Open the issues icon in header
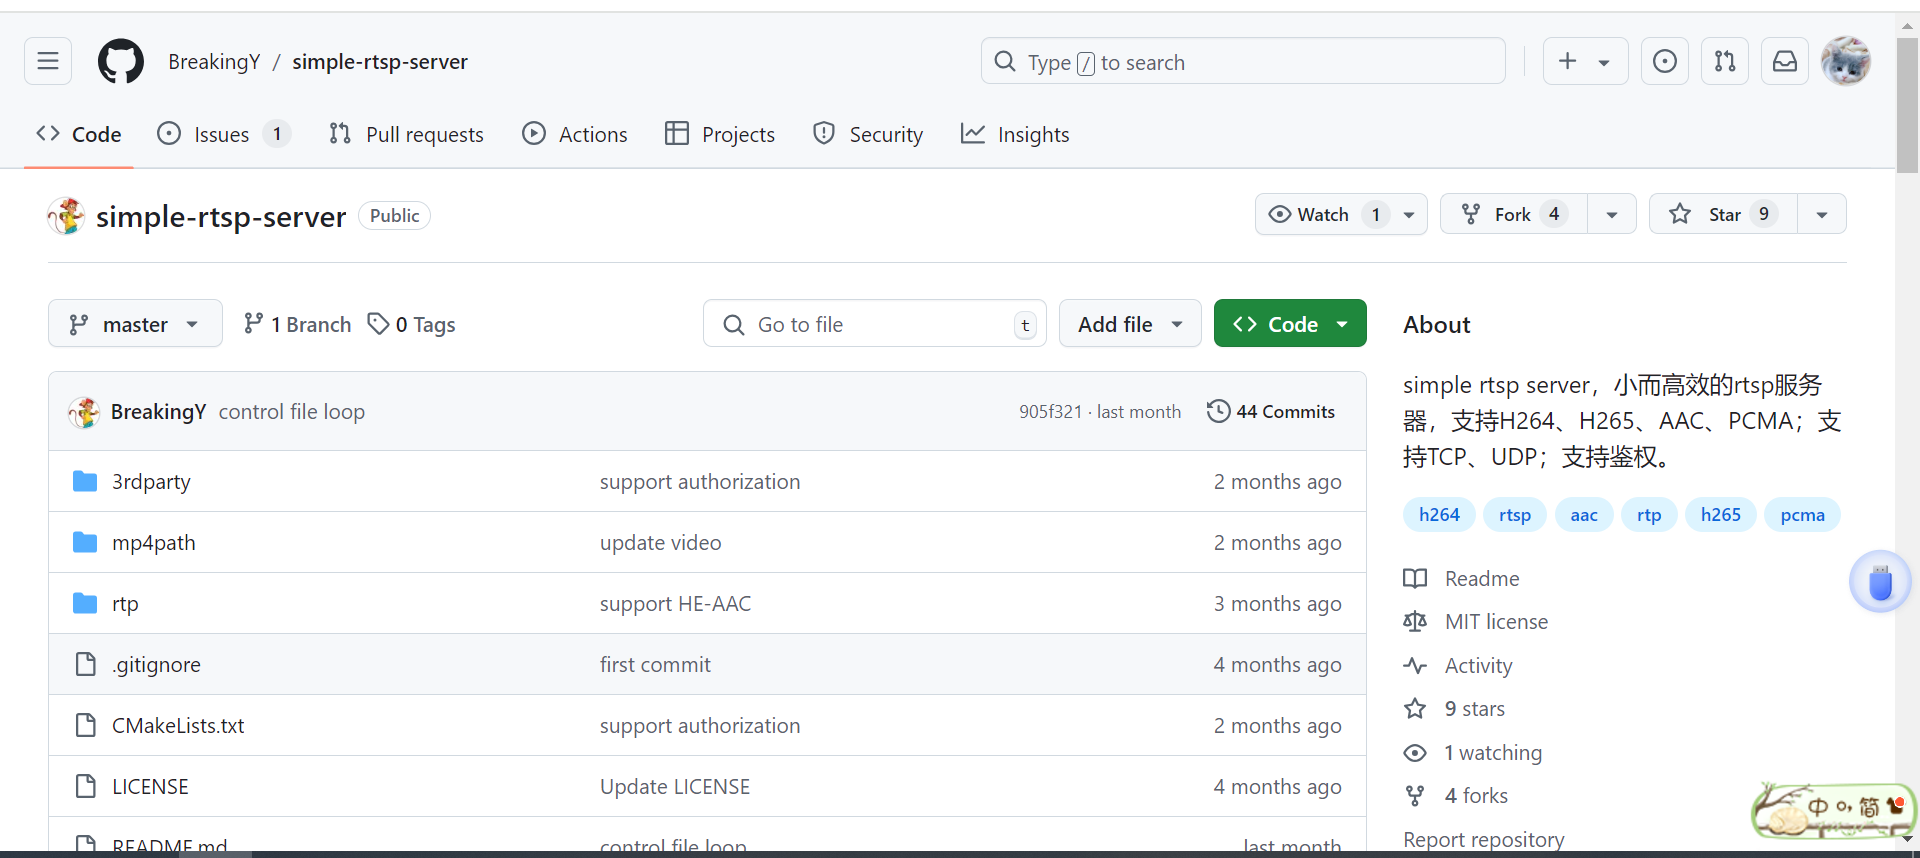Viewport: 1920px width, 858px height. click(x=1664, y=62)
